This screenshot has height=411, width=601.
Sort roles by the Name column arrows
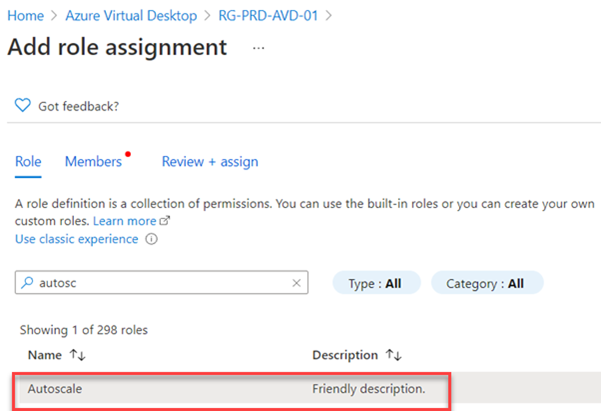(77, 355)
